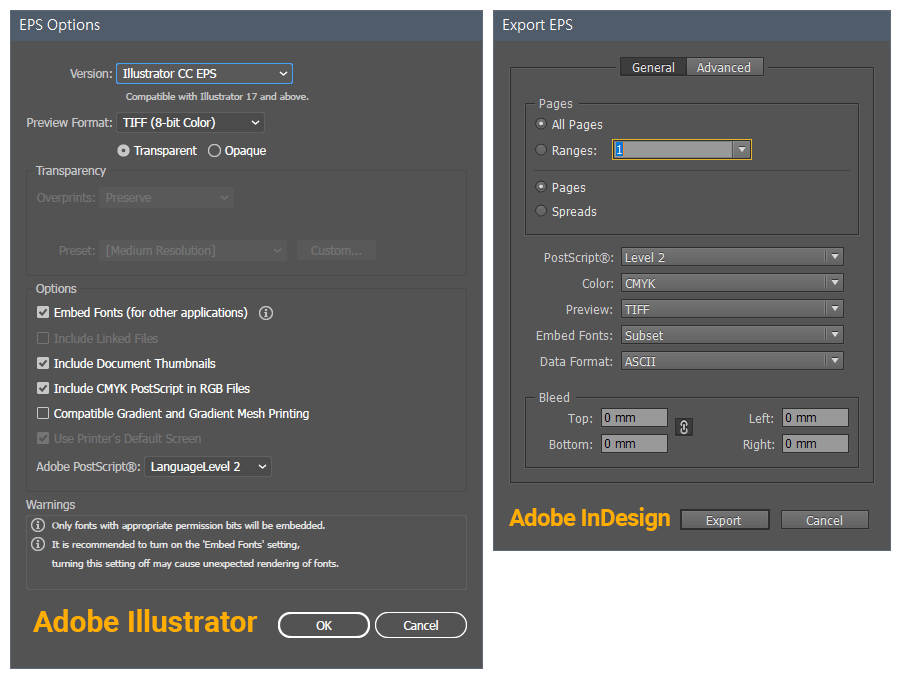Choose the Ranges radio button

pyautogui.click(x=541, y=150)
